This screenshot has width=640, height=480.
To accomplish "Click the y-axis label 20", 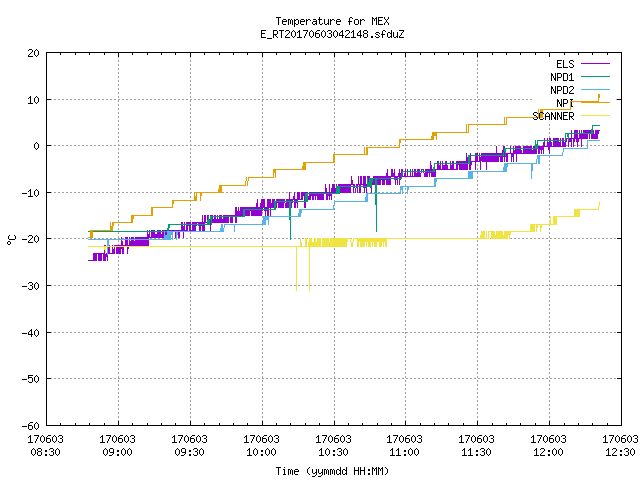I will [x=33, y=53].
